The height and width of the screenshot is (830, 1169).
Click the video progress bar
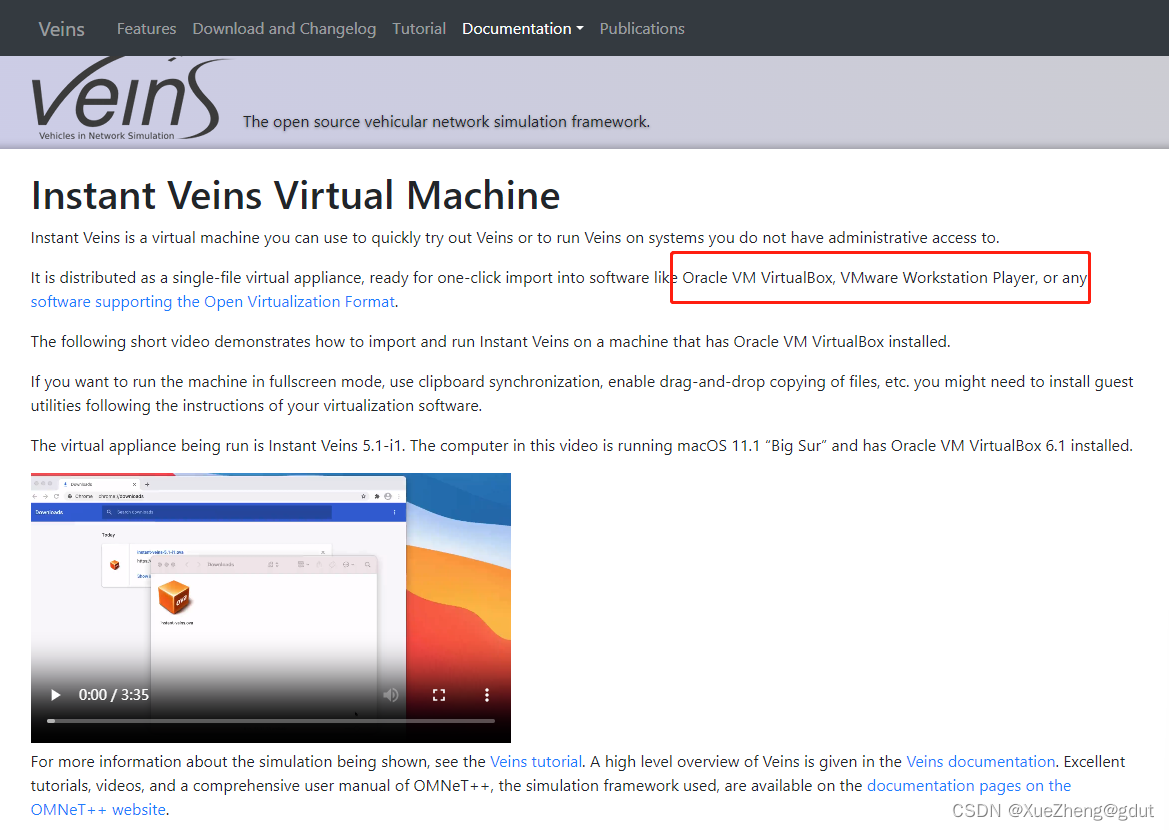pyautogui.click(x=271, y=721)
